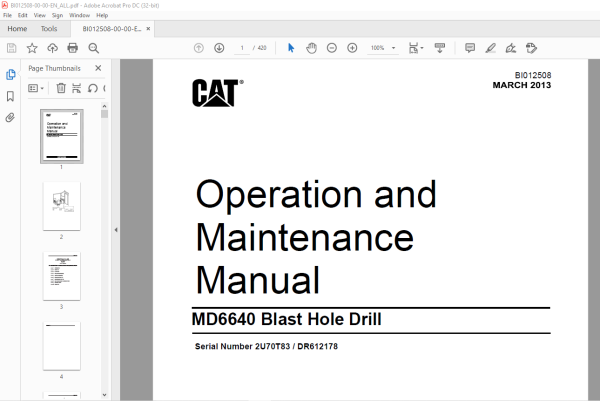The width and height of the screenshot is (600, 401).
Task: Click the scrolling mode read icon
Action: (x=440, y=48)
